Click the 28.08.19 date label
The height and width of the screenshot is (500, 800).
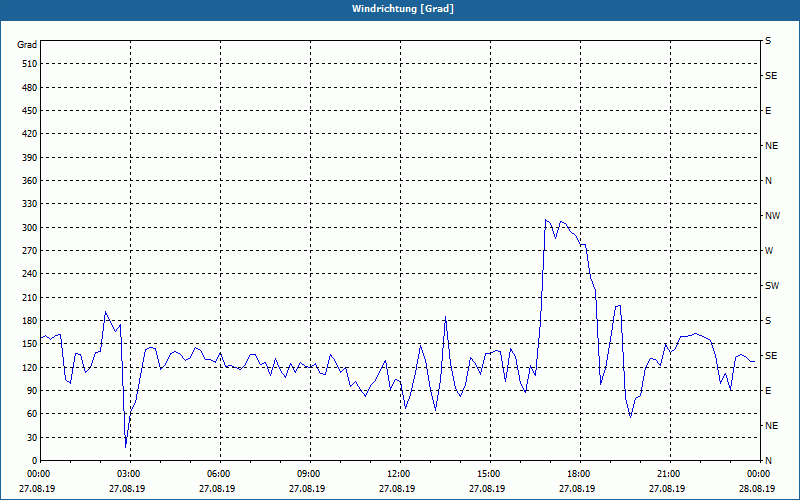pyautogui.click(x=757, y=488)
